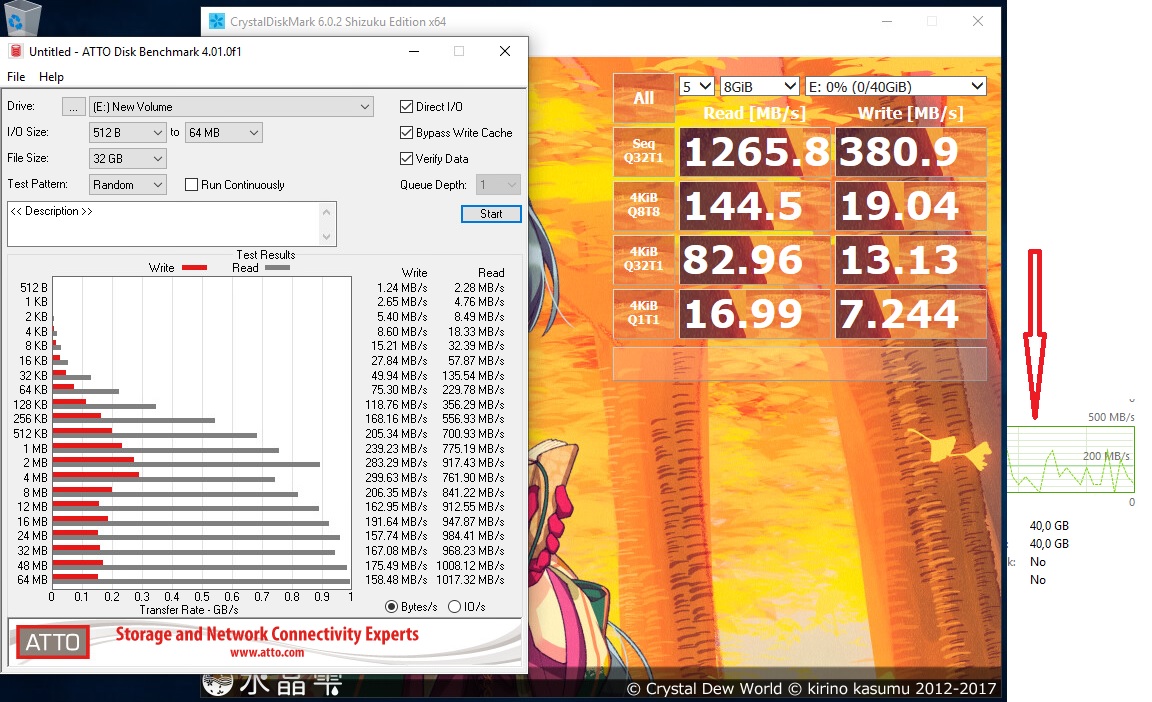Expand the Test Pattern dropdown (Random)
The height and width of the screenshot is (702, 1152).
click(128, 185)
